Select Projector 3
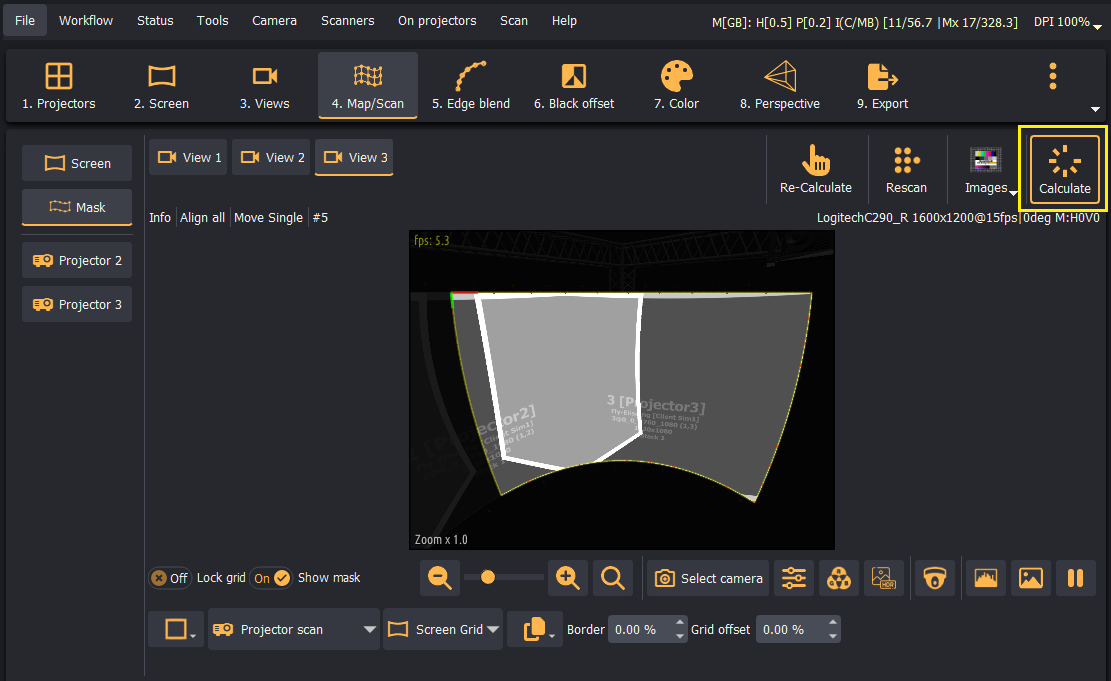The height and width of the screenshot is (681, 1111). pyautogui.click(x=77, y=304)
